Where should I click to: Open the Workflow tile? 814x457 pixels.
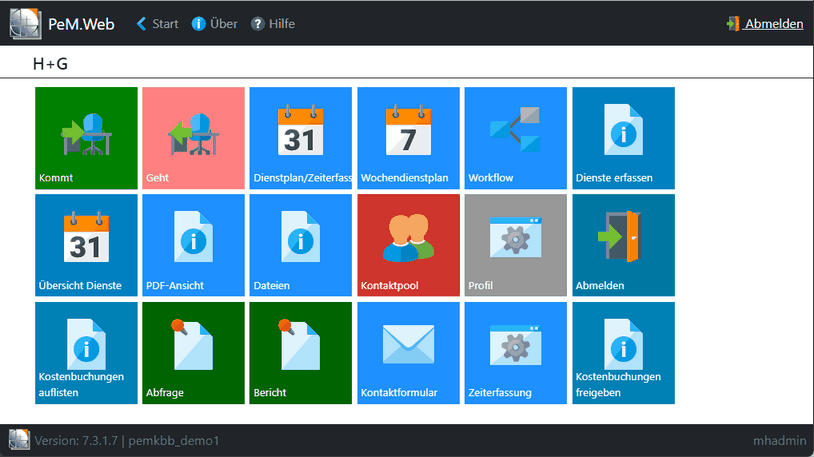(515, 138)
